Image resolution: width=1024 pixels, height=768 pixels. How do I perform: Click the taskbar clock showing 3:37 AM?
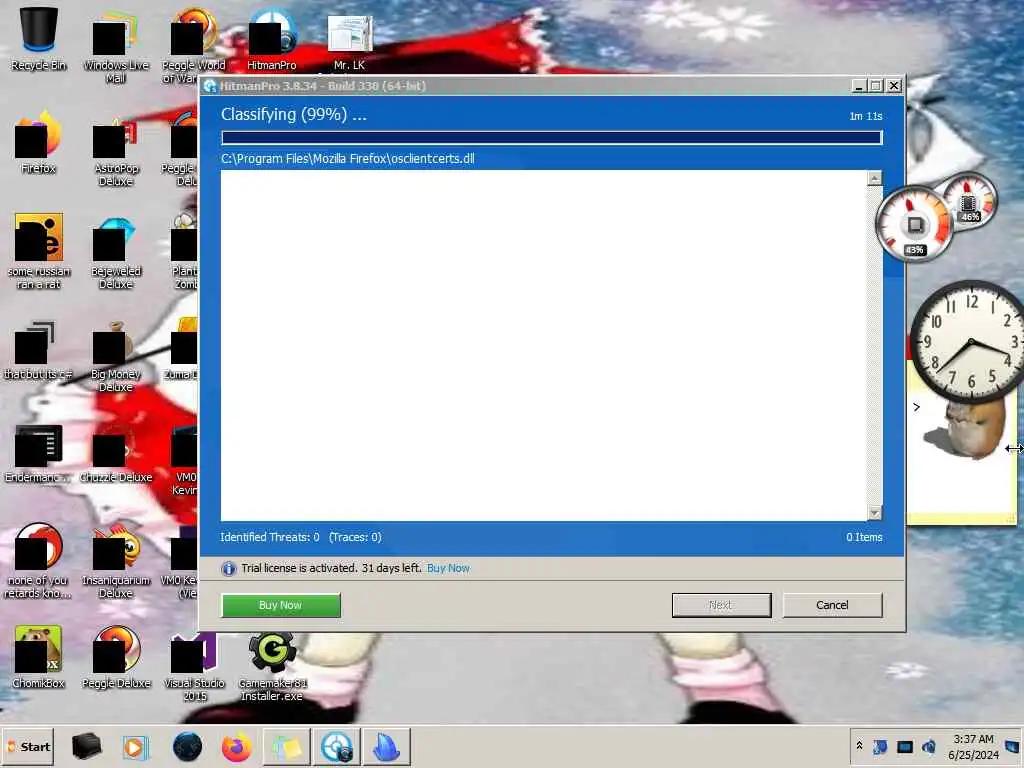[x=973, y=747]
